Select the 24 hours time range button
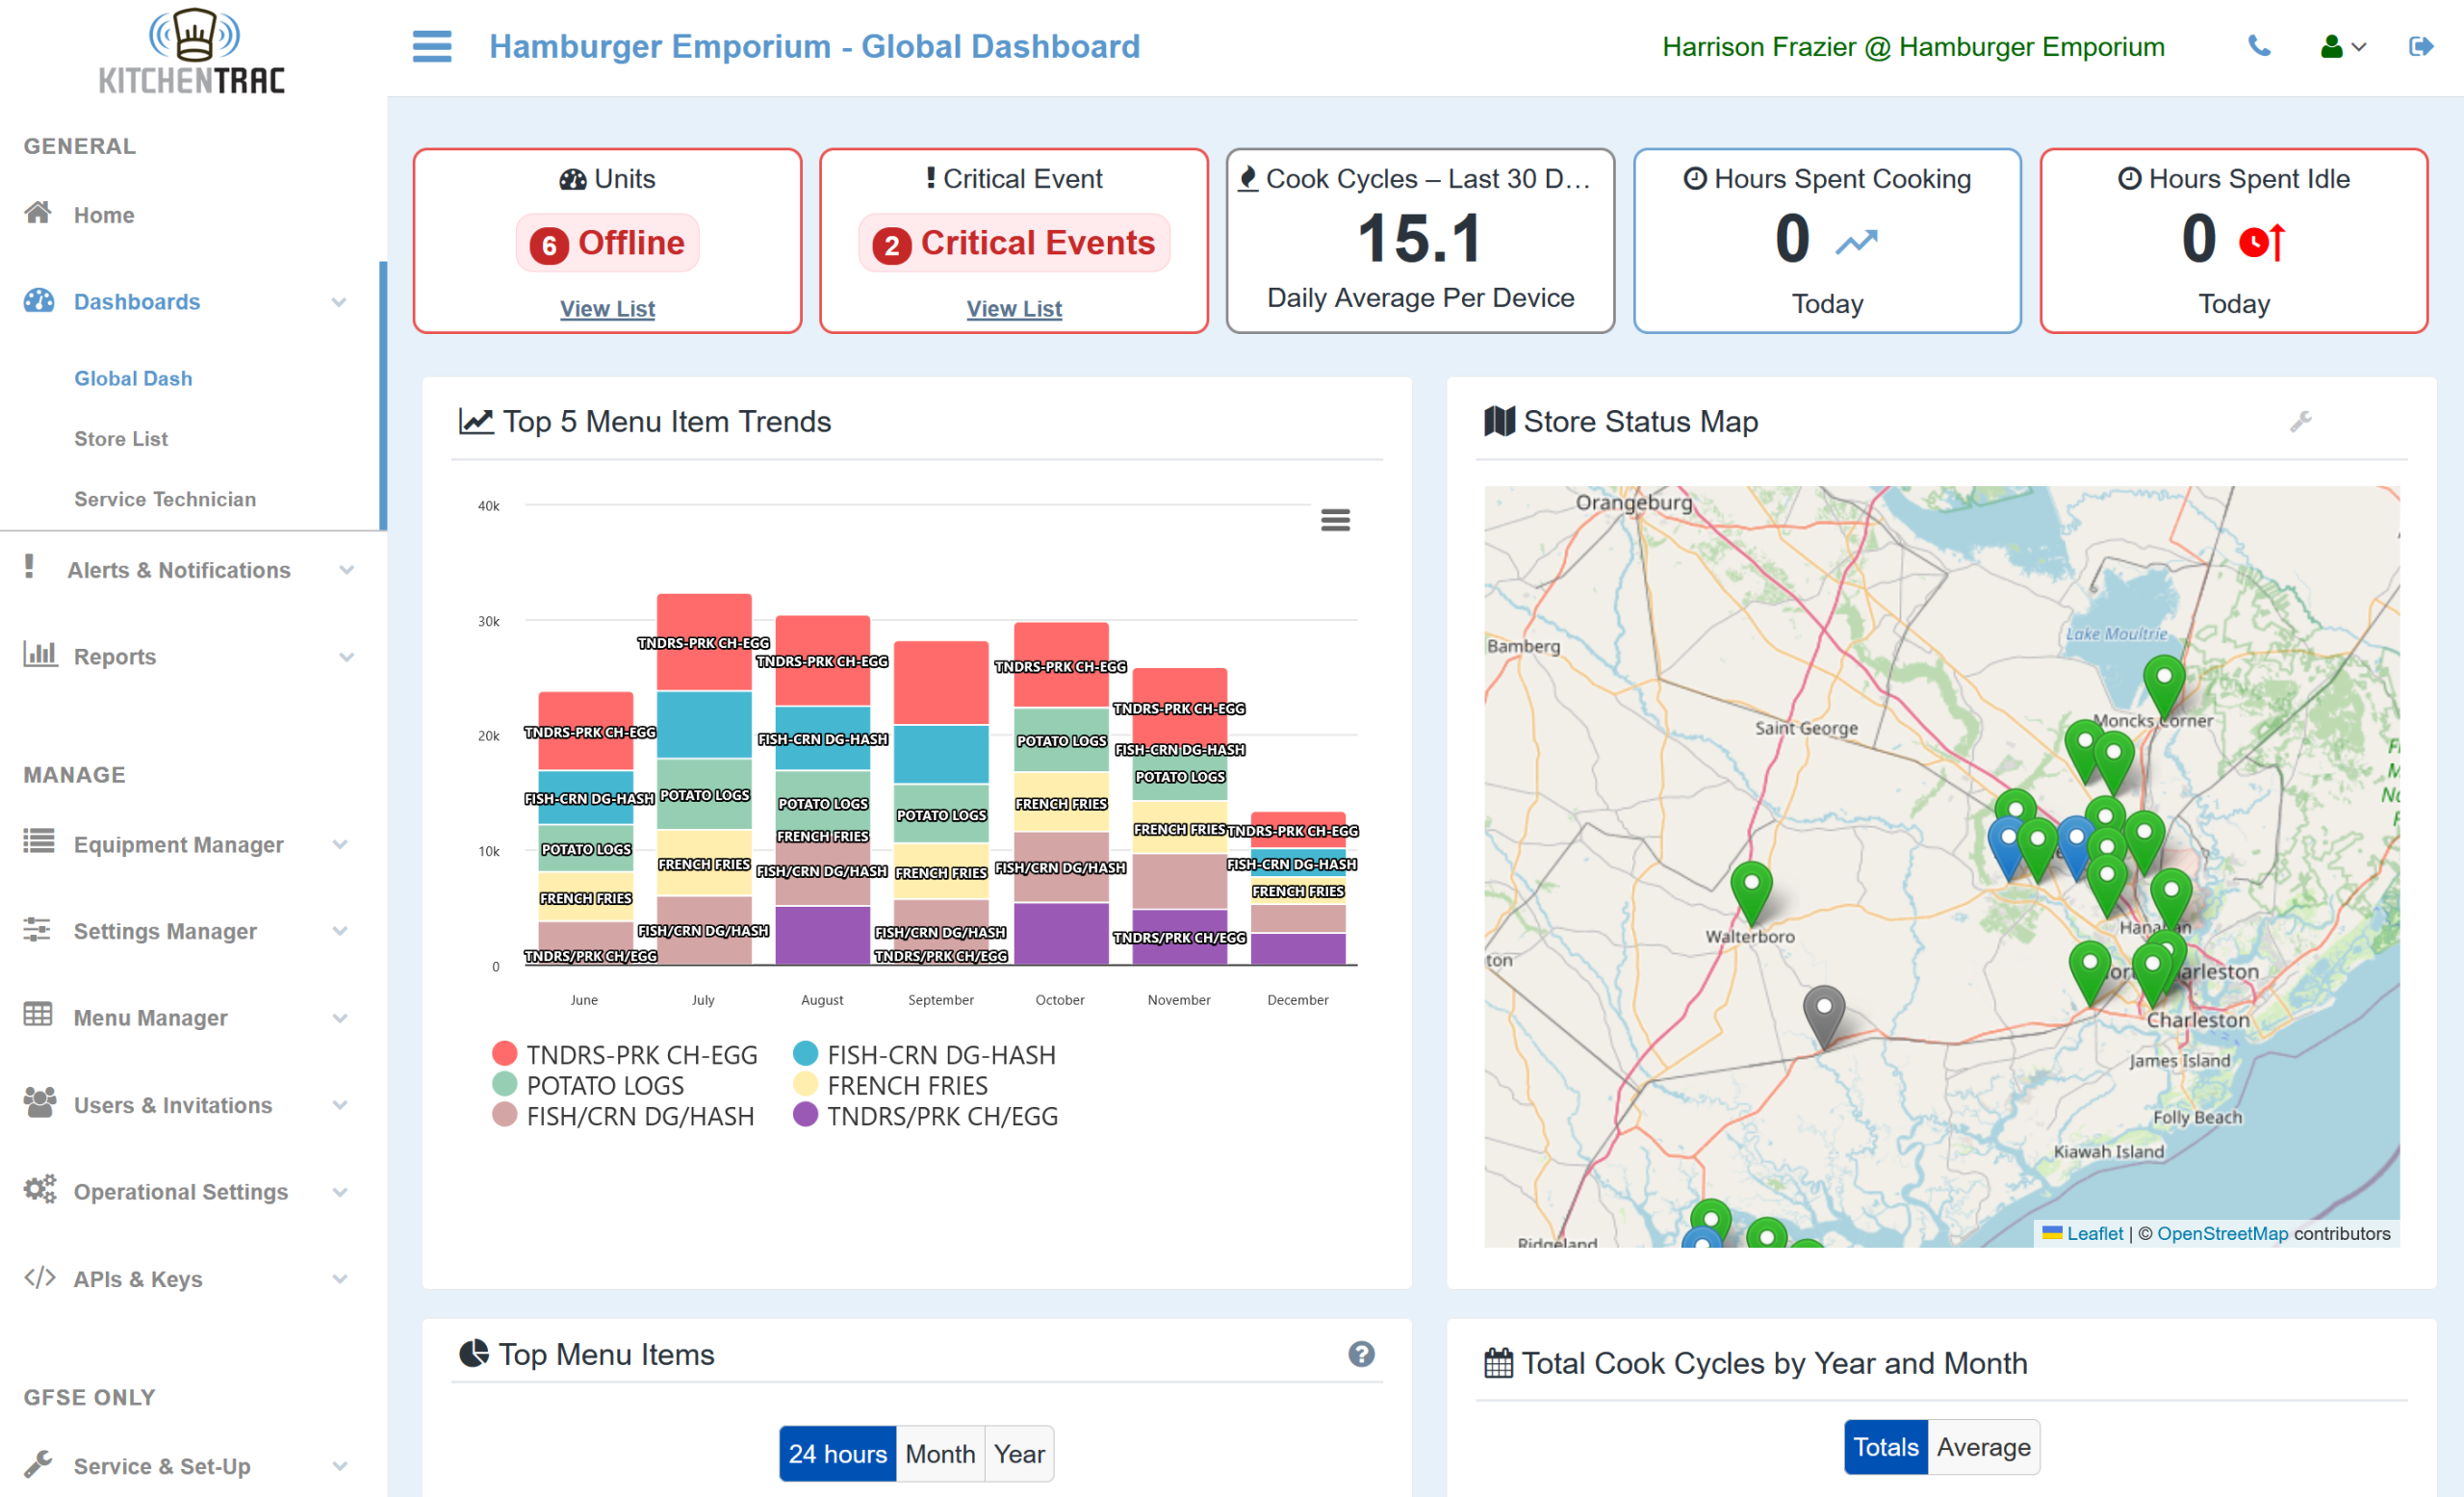2464x1497 pixels. 836,1453
